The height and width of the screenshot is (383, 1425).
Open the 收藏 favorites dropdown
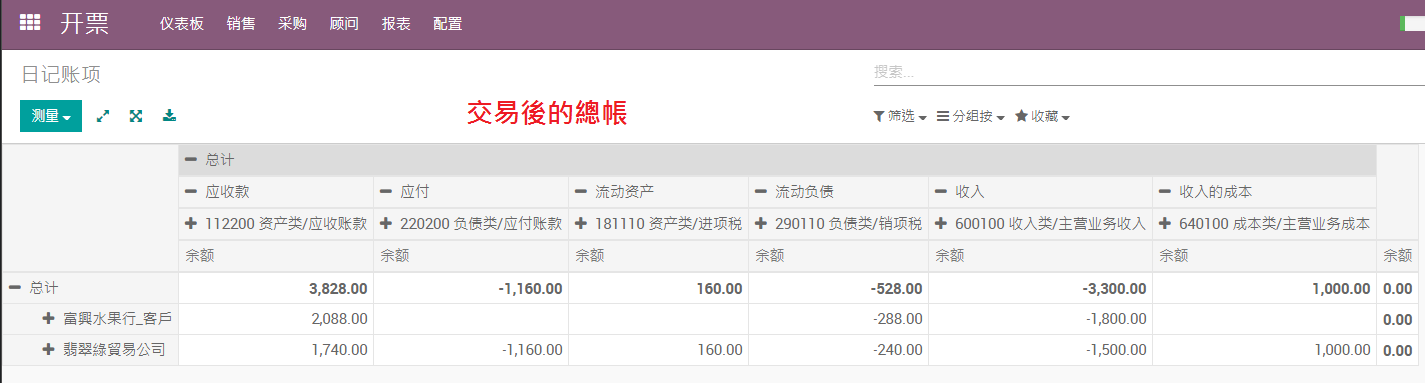(1043, 116)
